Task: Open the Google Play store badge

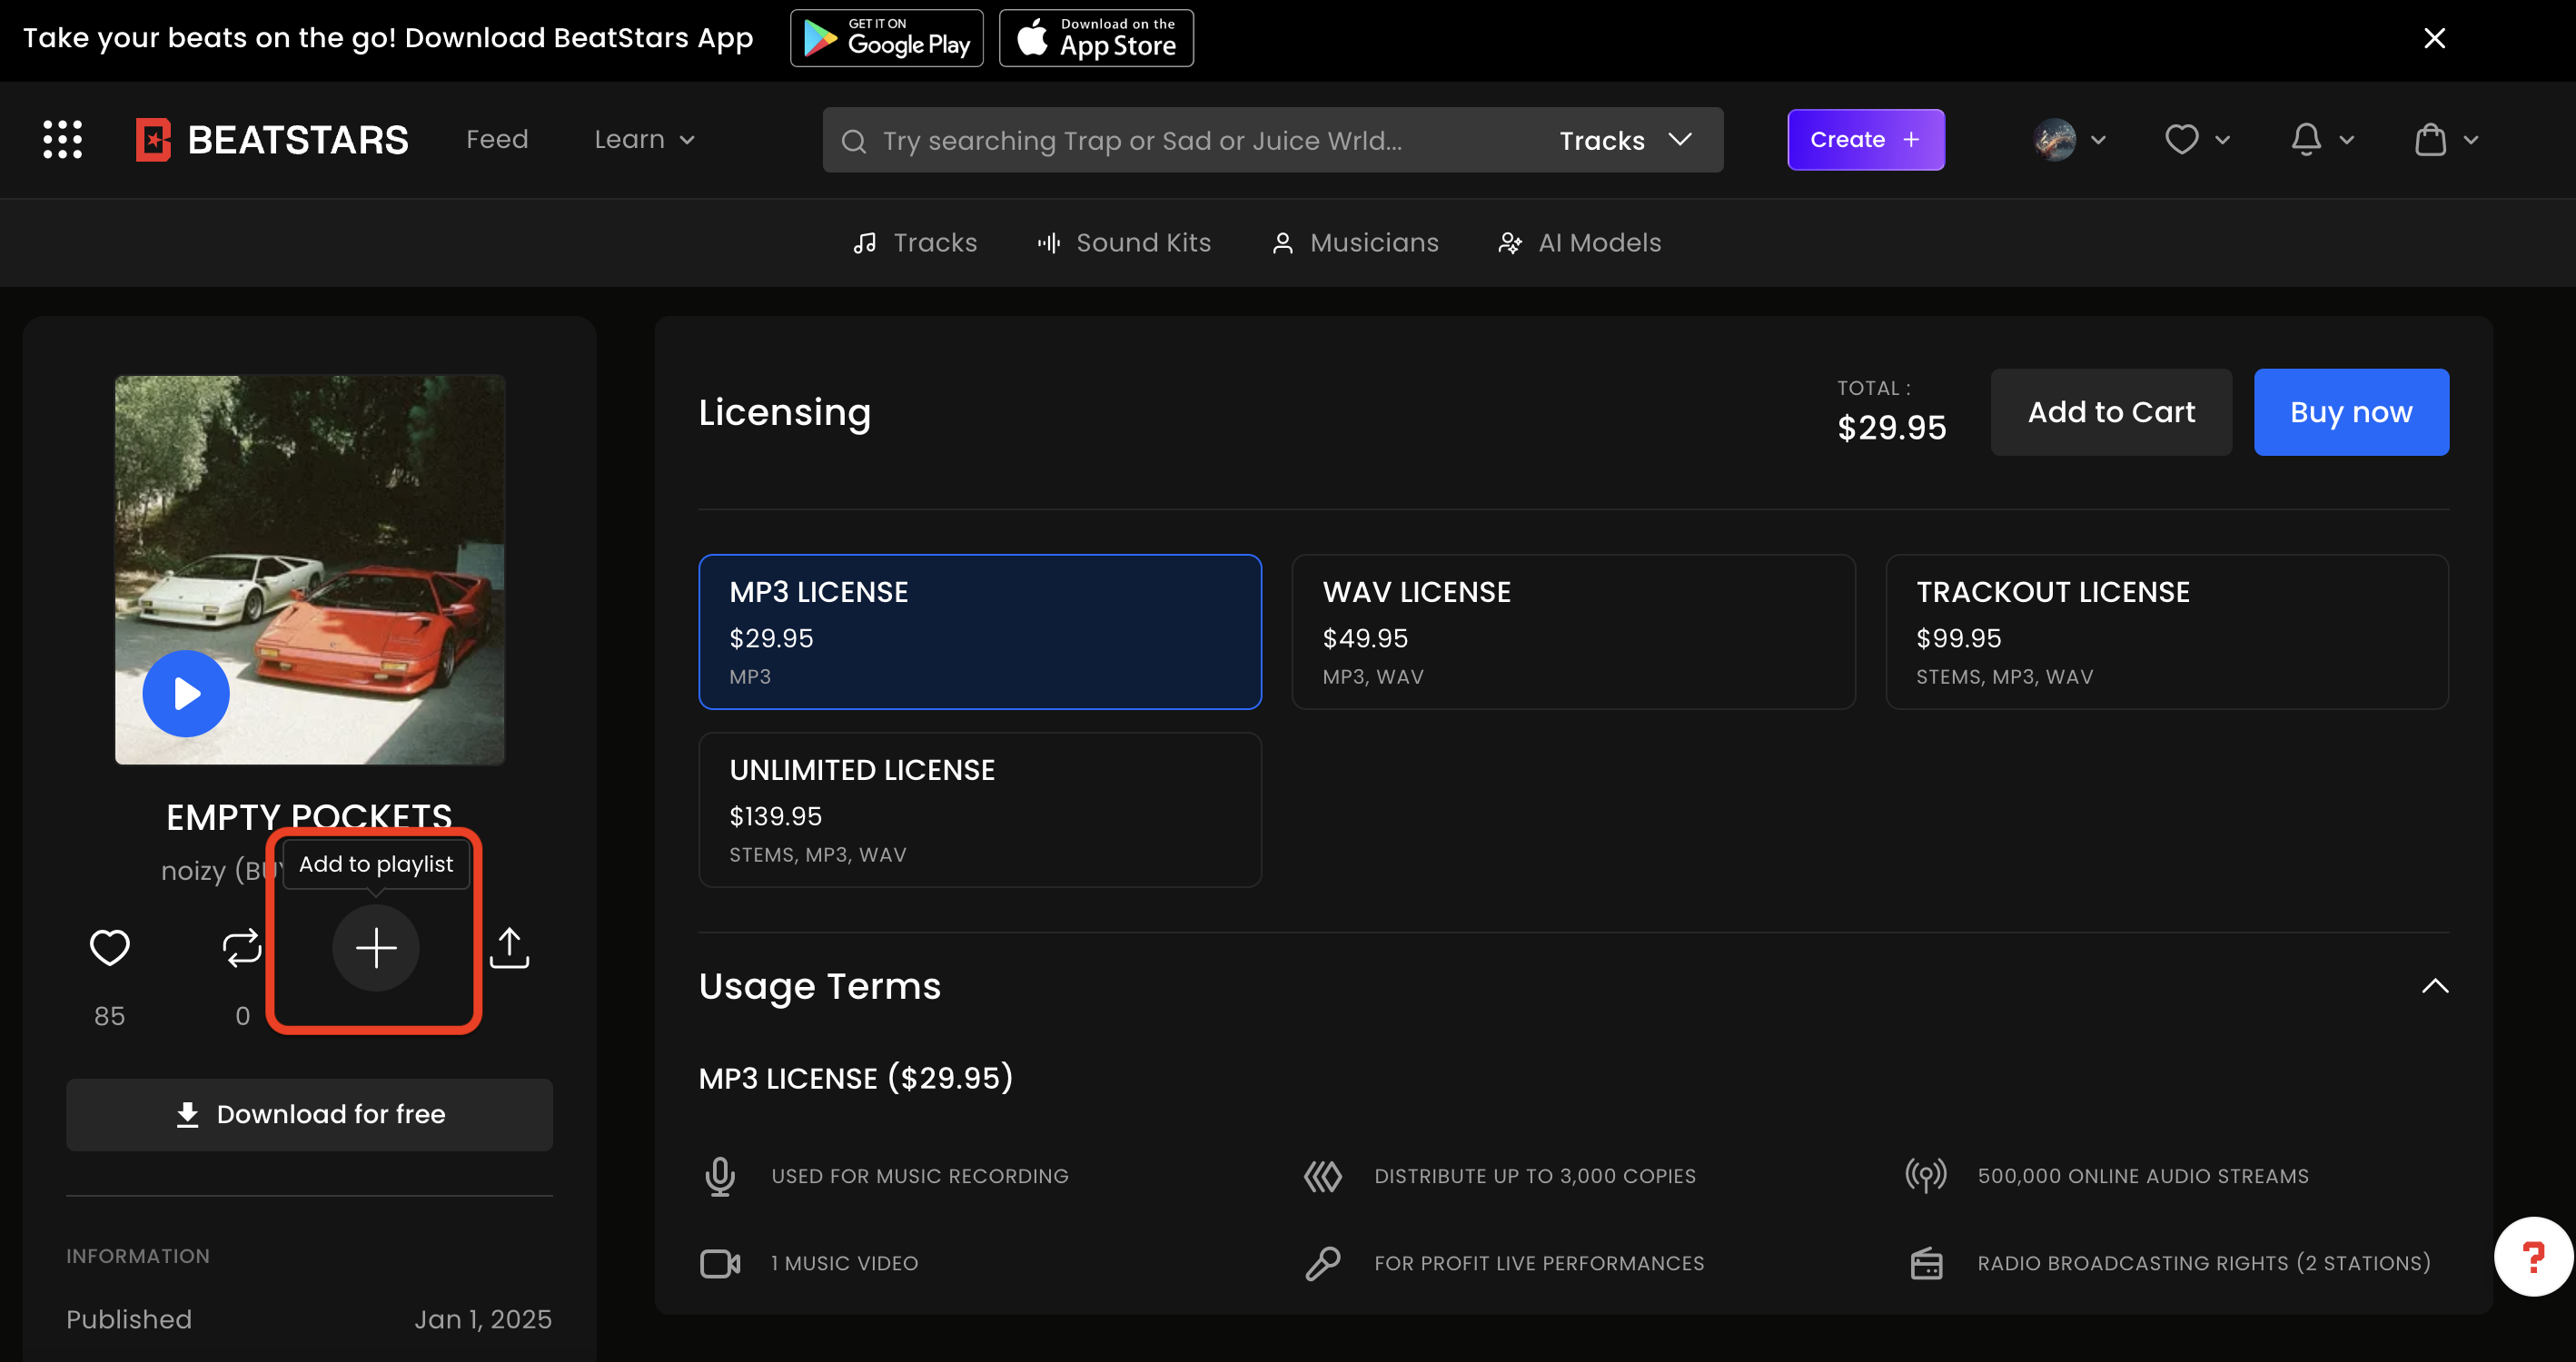Action: 886,38
